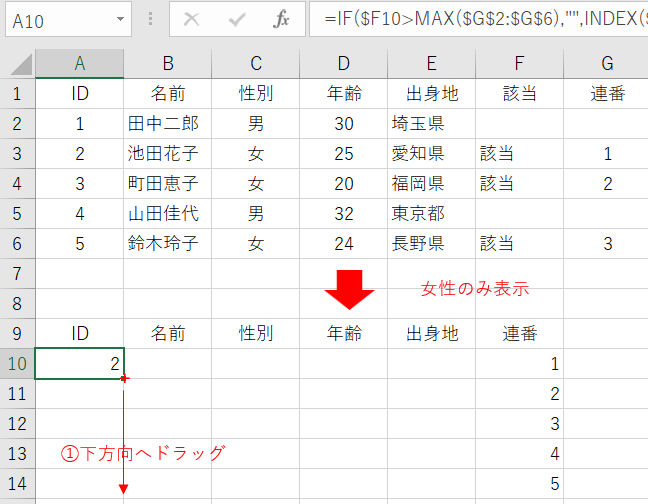Screen dimensions: 648x504
Task: Click cell E5 with 東京都
Action: (431, 214)
